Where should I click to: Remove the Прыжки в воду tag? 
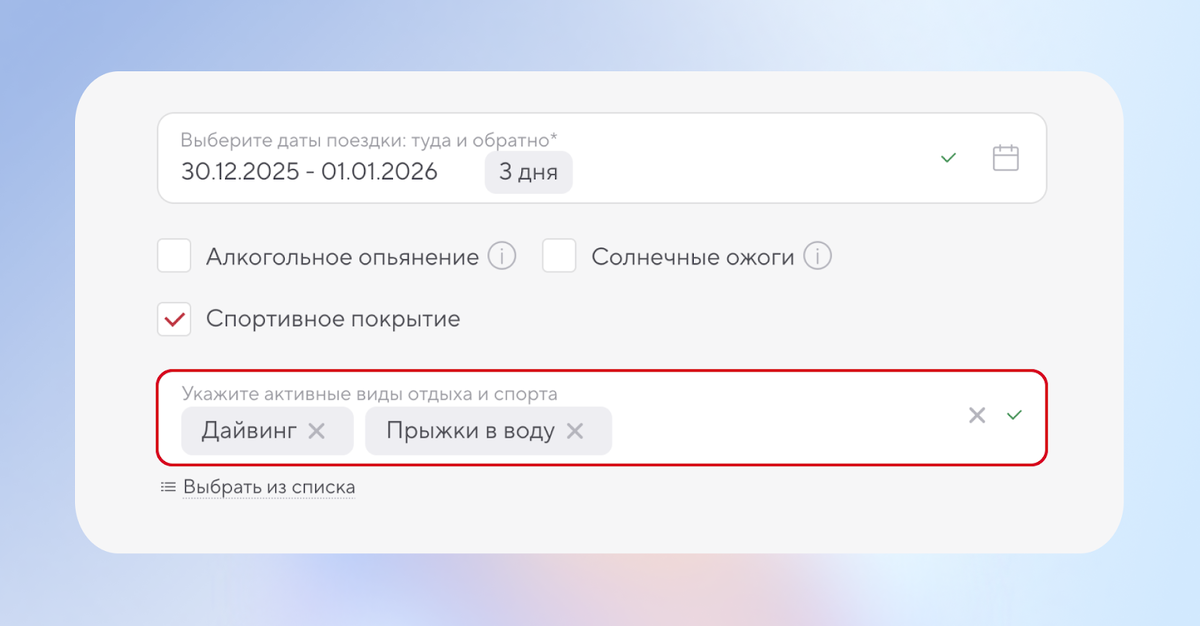[x=575, y=431]
